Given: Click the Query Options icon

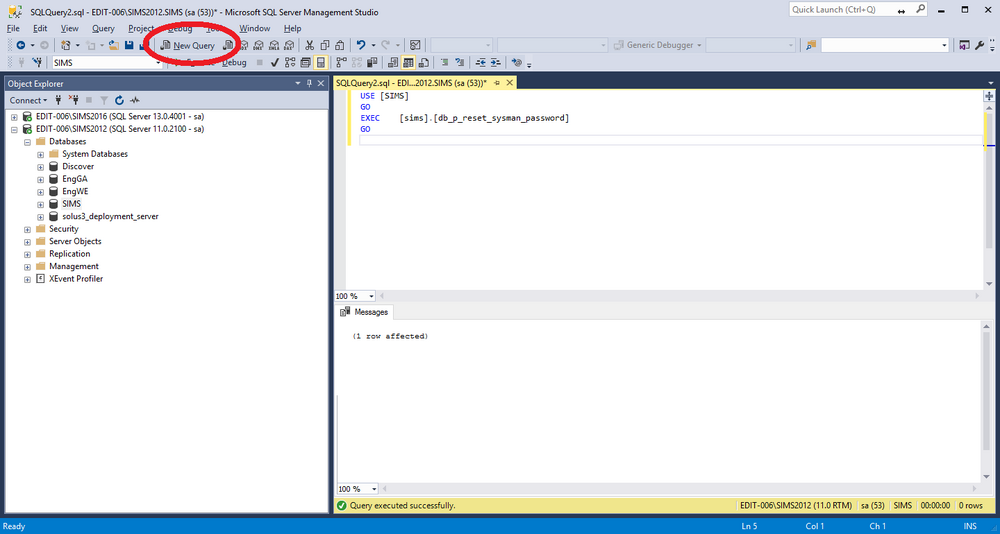Looking at the screenshot, I should click(305, 63).
